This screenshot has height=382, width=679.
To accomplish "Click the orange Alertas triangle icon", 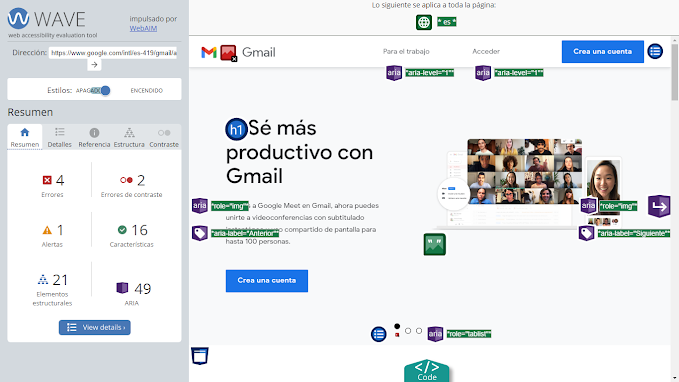I will point(47,230).
